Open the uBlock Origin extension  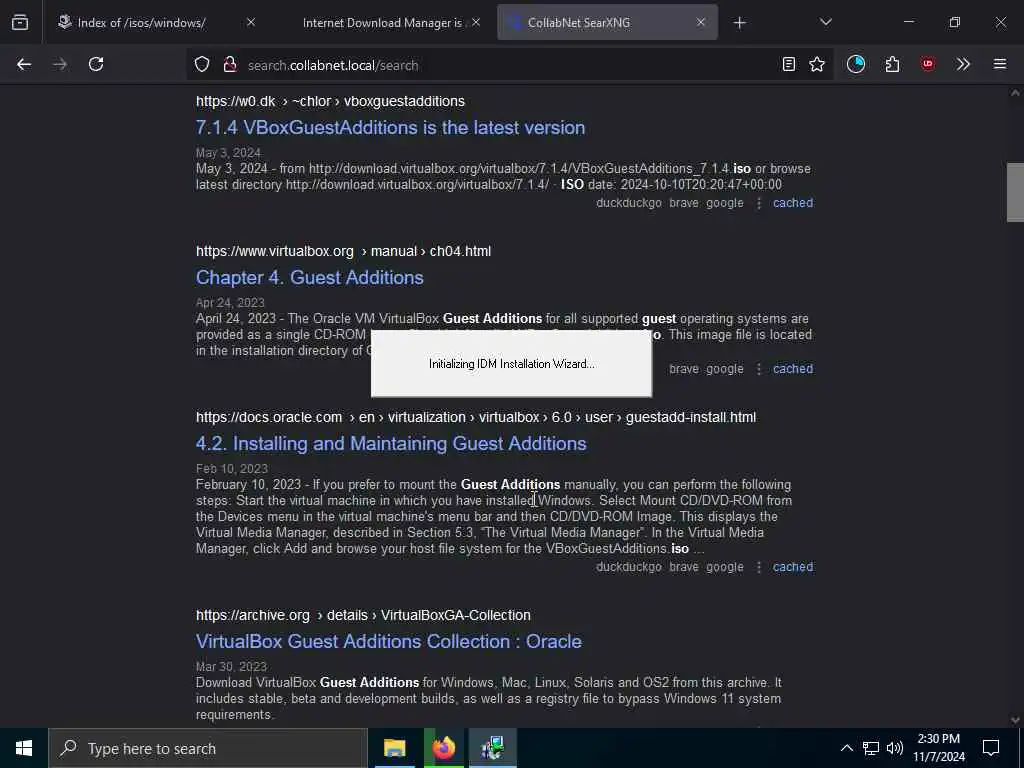tap(928, 64)
